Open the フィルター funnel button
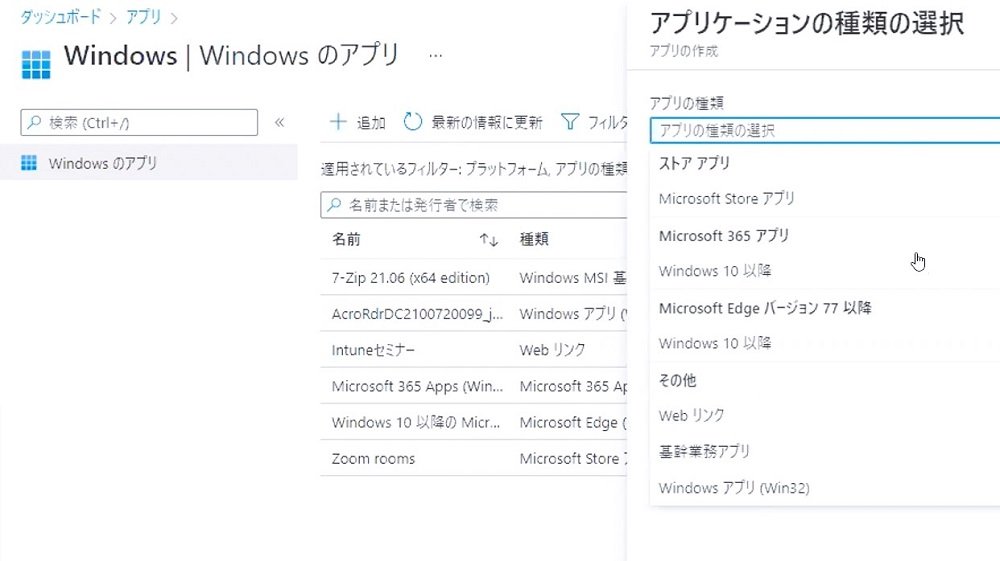 (x=595, y=122)
